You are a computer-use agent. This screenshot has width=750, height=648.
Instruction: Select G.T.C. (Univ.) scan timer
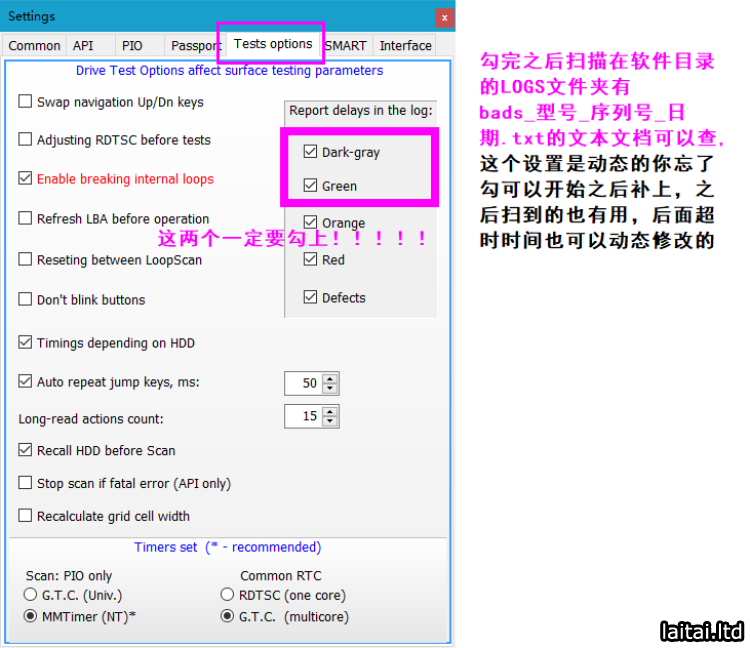click(31, 595)
